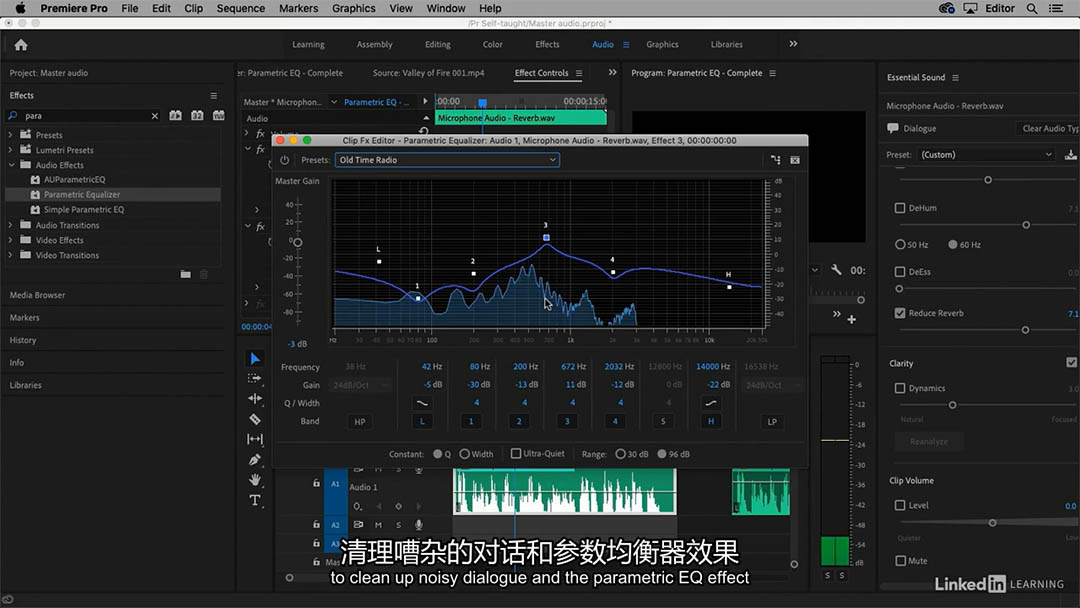The width and height of the screenshot is (1080, 608).
Task: Open the Program monitor button editor plus
Action: (x=852, y=319)
